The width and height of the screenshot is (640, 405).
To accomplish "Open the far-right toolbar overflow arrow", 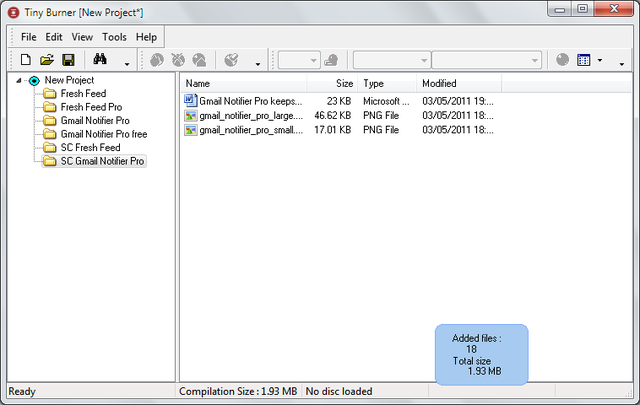I will click(622, 64).
